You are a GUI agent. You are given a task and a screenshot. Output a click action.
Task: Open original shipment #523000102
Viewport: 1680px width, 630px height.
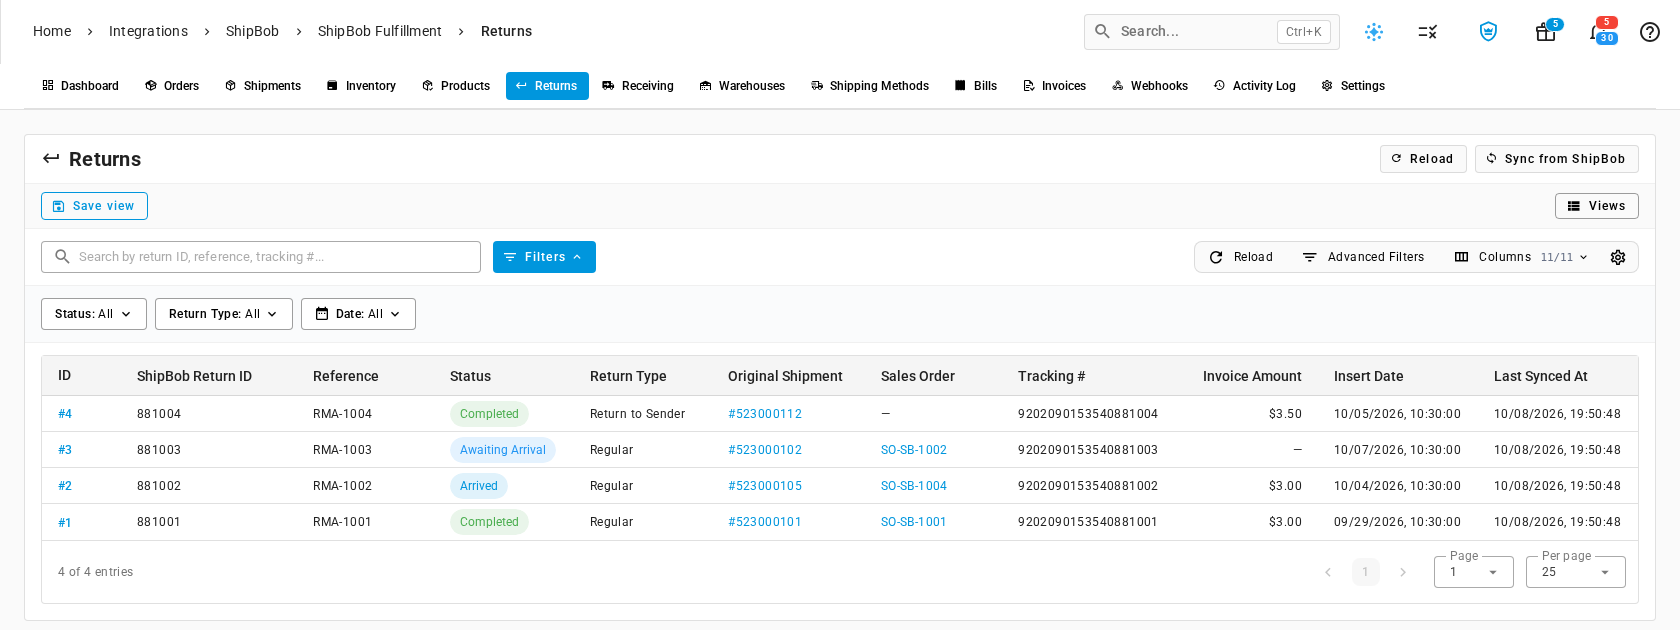coord(765,450)
